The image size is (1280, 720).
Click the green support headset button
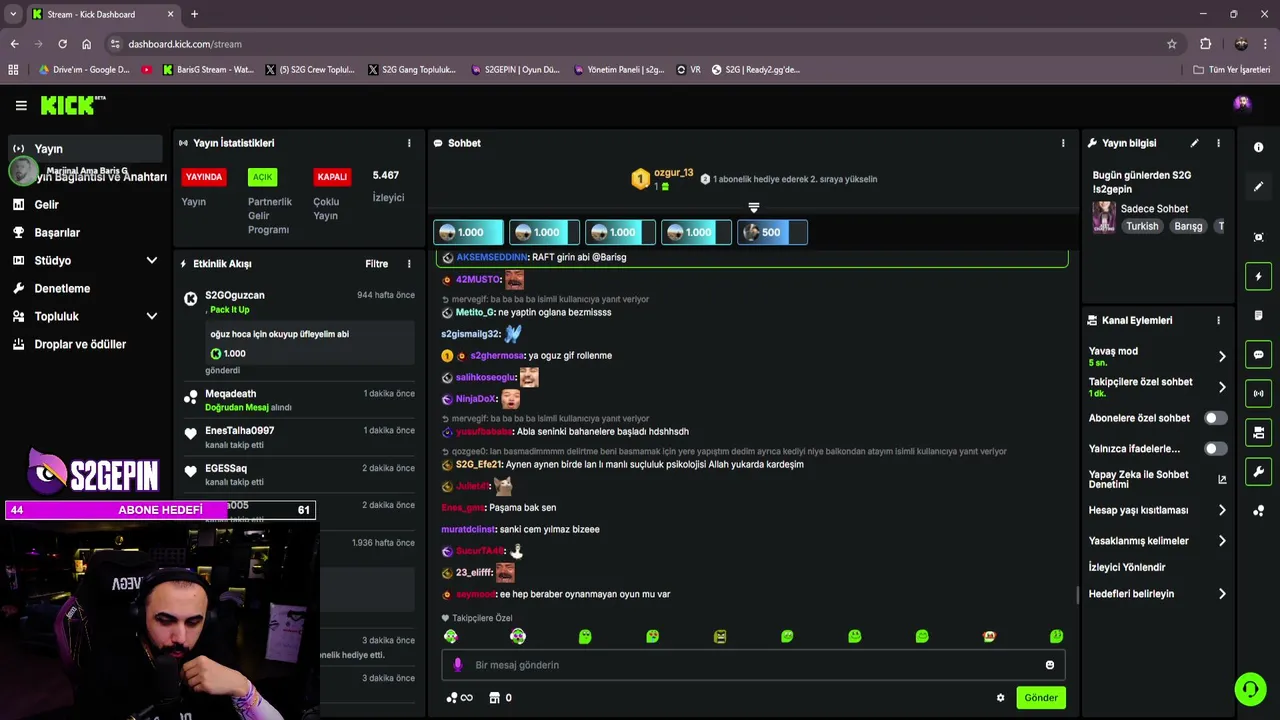click(x=1249, y=689)
